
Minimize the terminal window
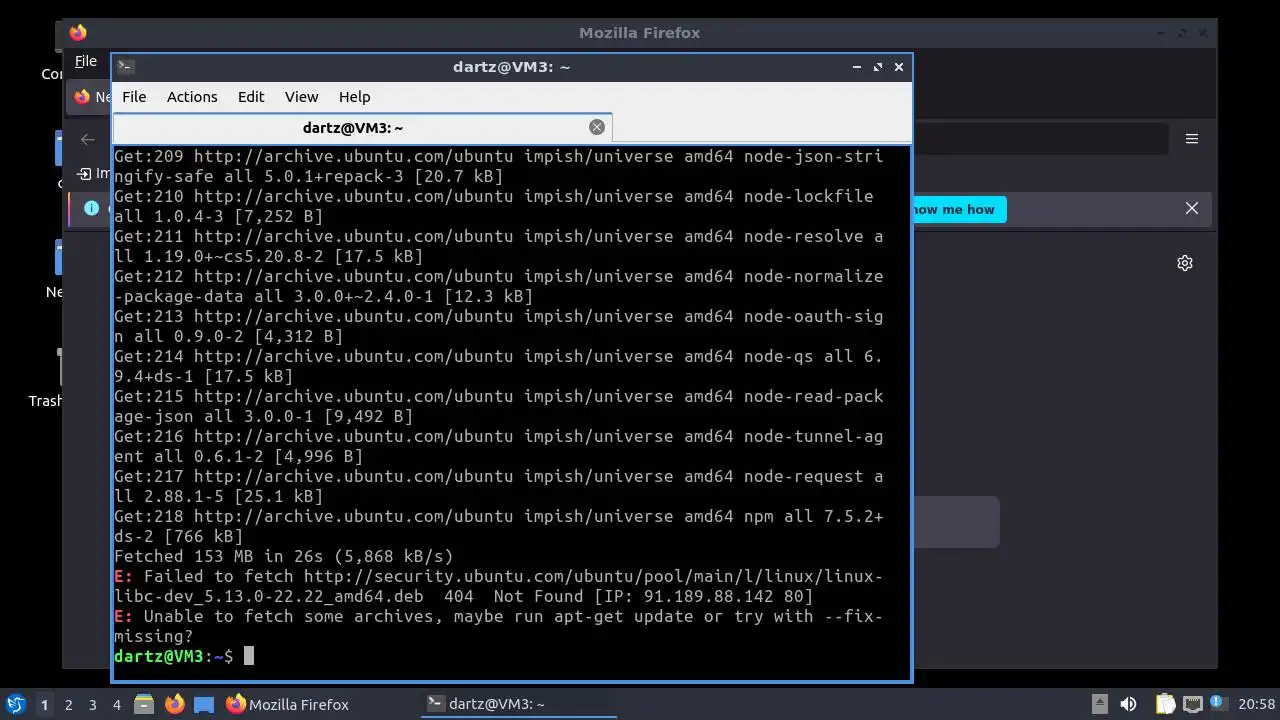point(857,67)
